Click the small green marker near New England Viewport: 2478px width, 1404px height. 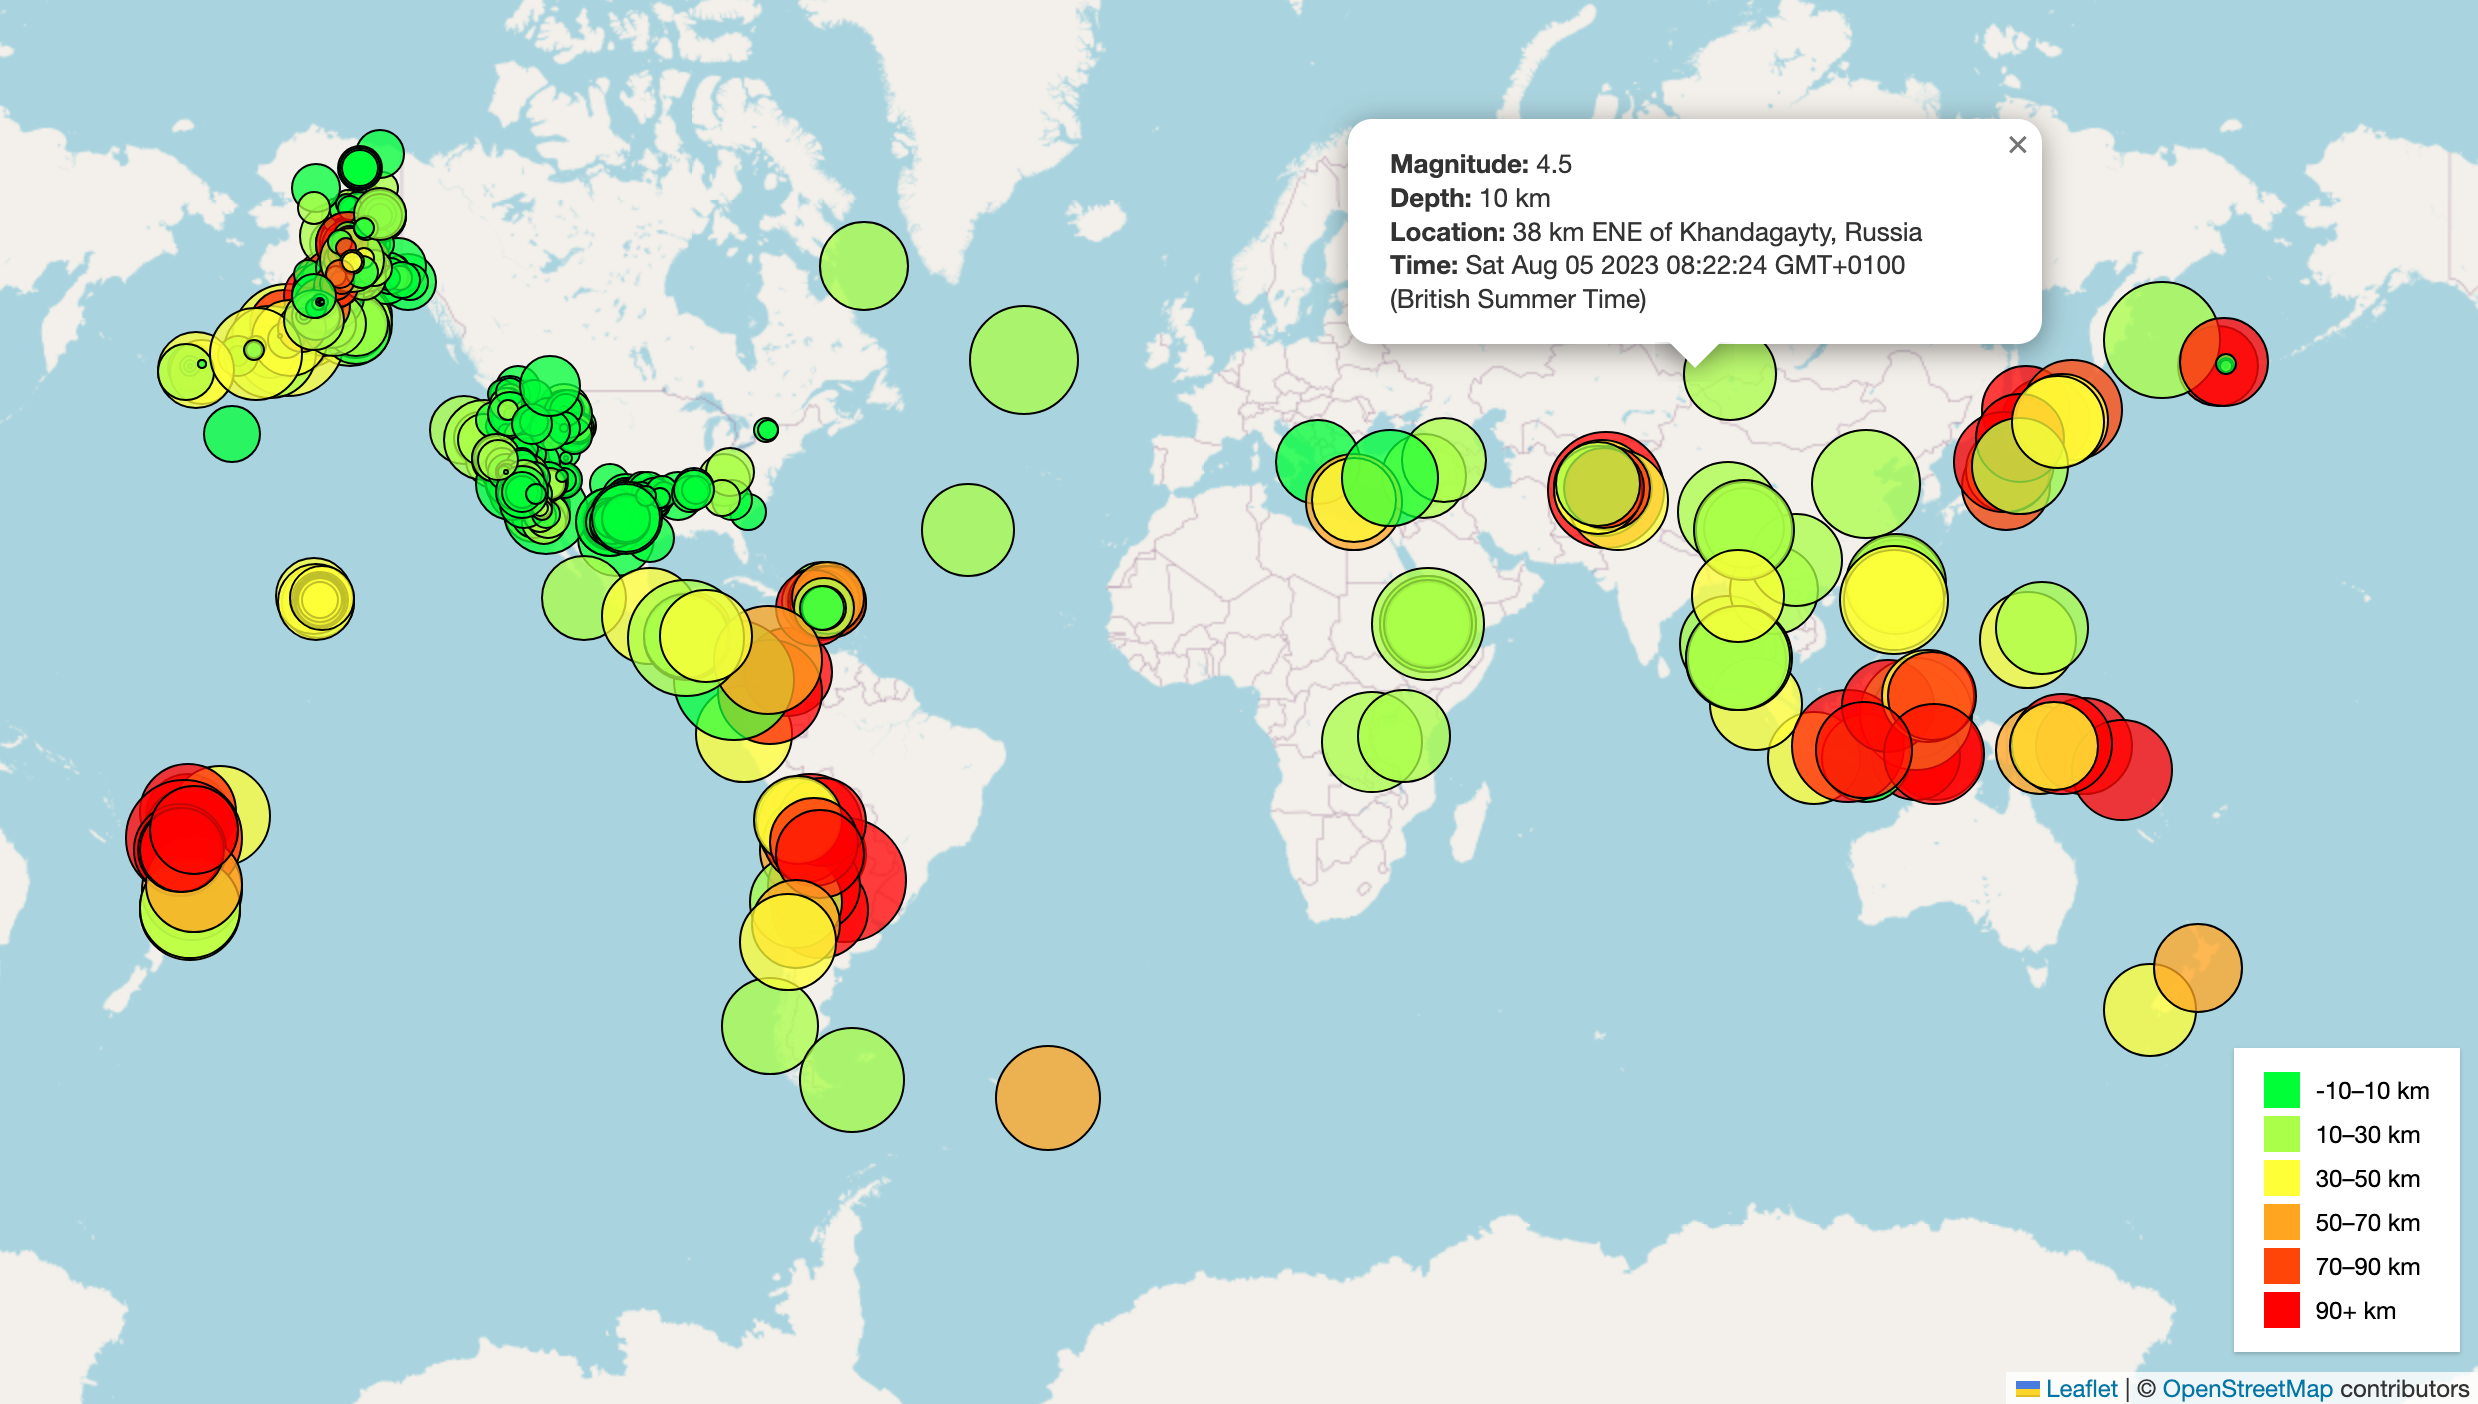tap(766, 430)
